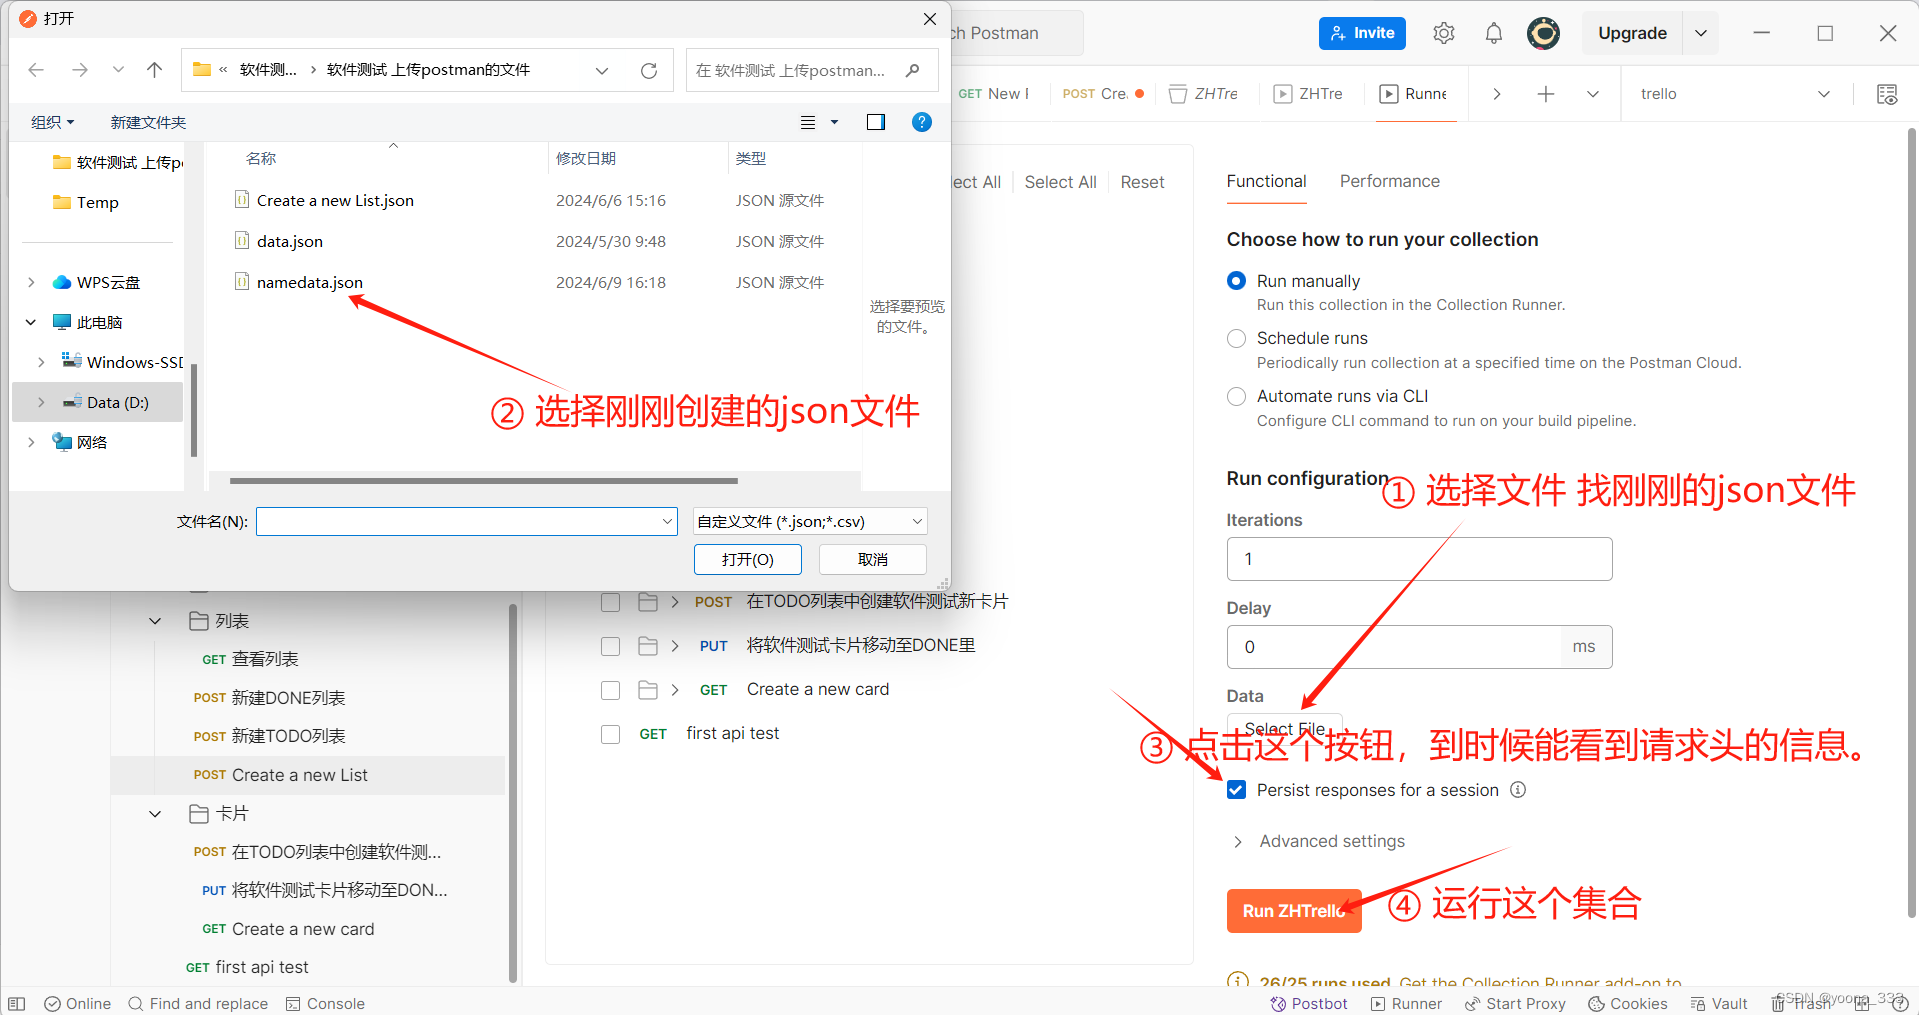Click the Invite button
Image resolution: width=1919 pixels, height=1015 pixels.
tap(1362, 33)
